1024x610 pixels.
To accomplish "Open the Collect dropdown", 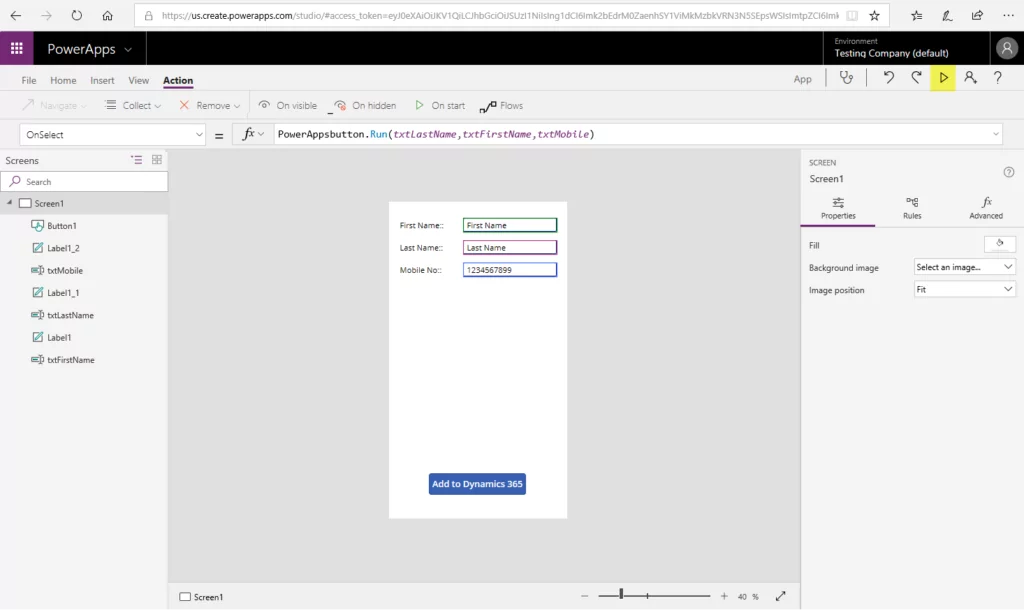I will click(x=133, y=106).
